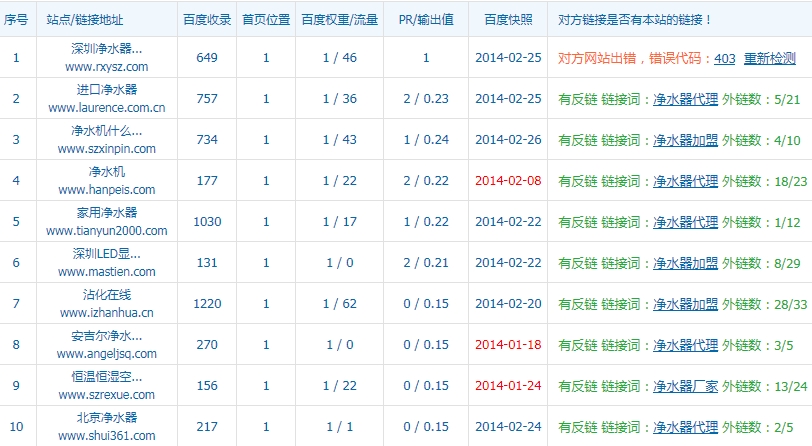The height and width of the screenshot is (446, 812).
Task: Click the Baidu index value 1030
Action: pyautogui.click(x=207, y=221)
